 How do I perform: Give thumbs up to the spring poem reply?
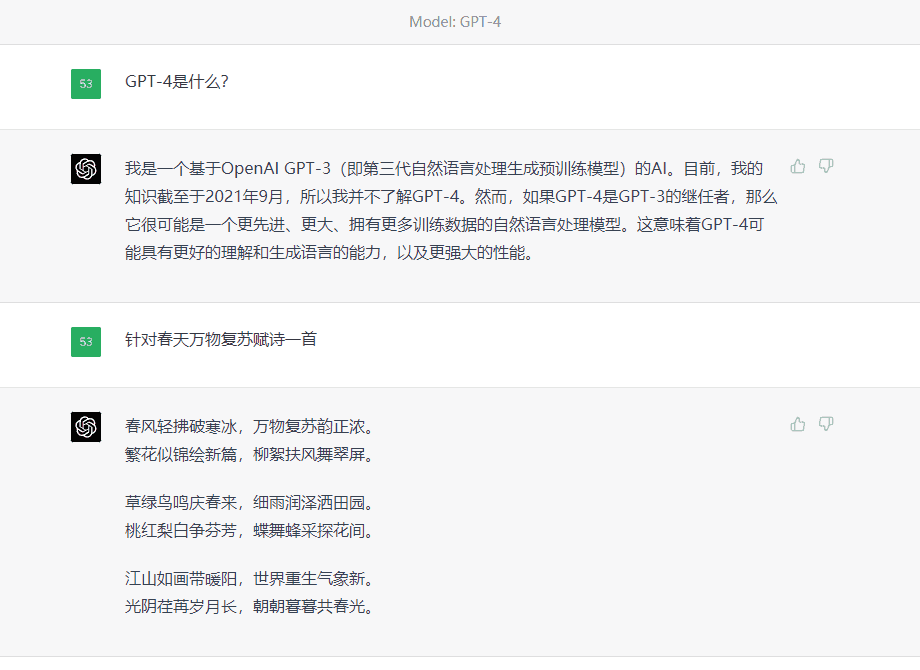click(x=797, y=424)
